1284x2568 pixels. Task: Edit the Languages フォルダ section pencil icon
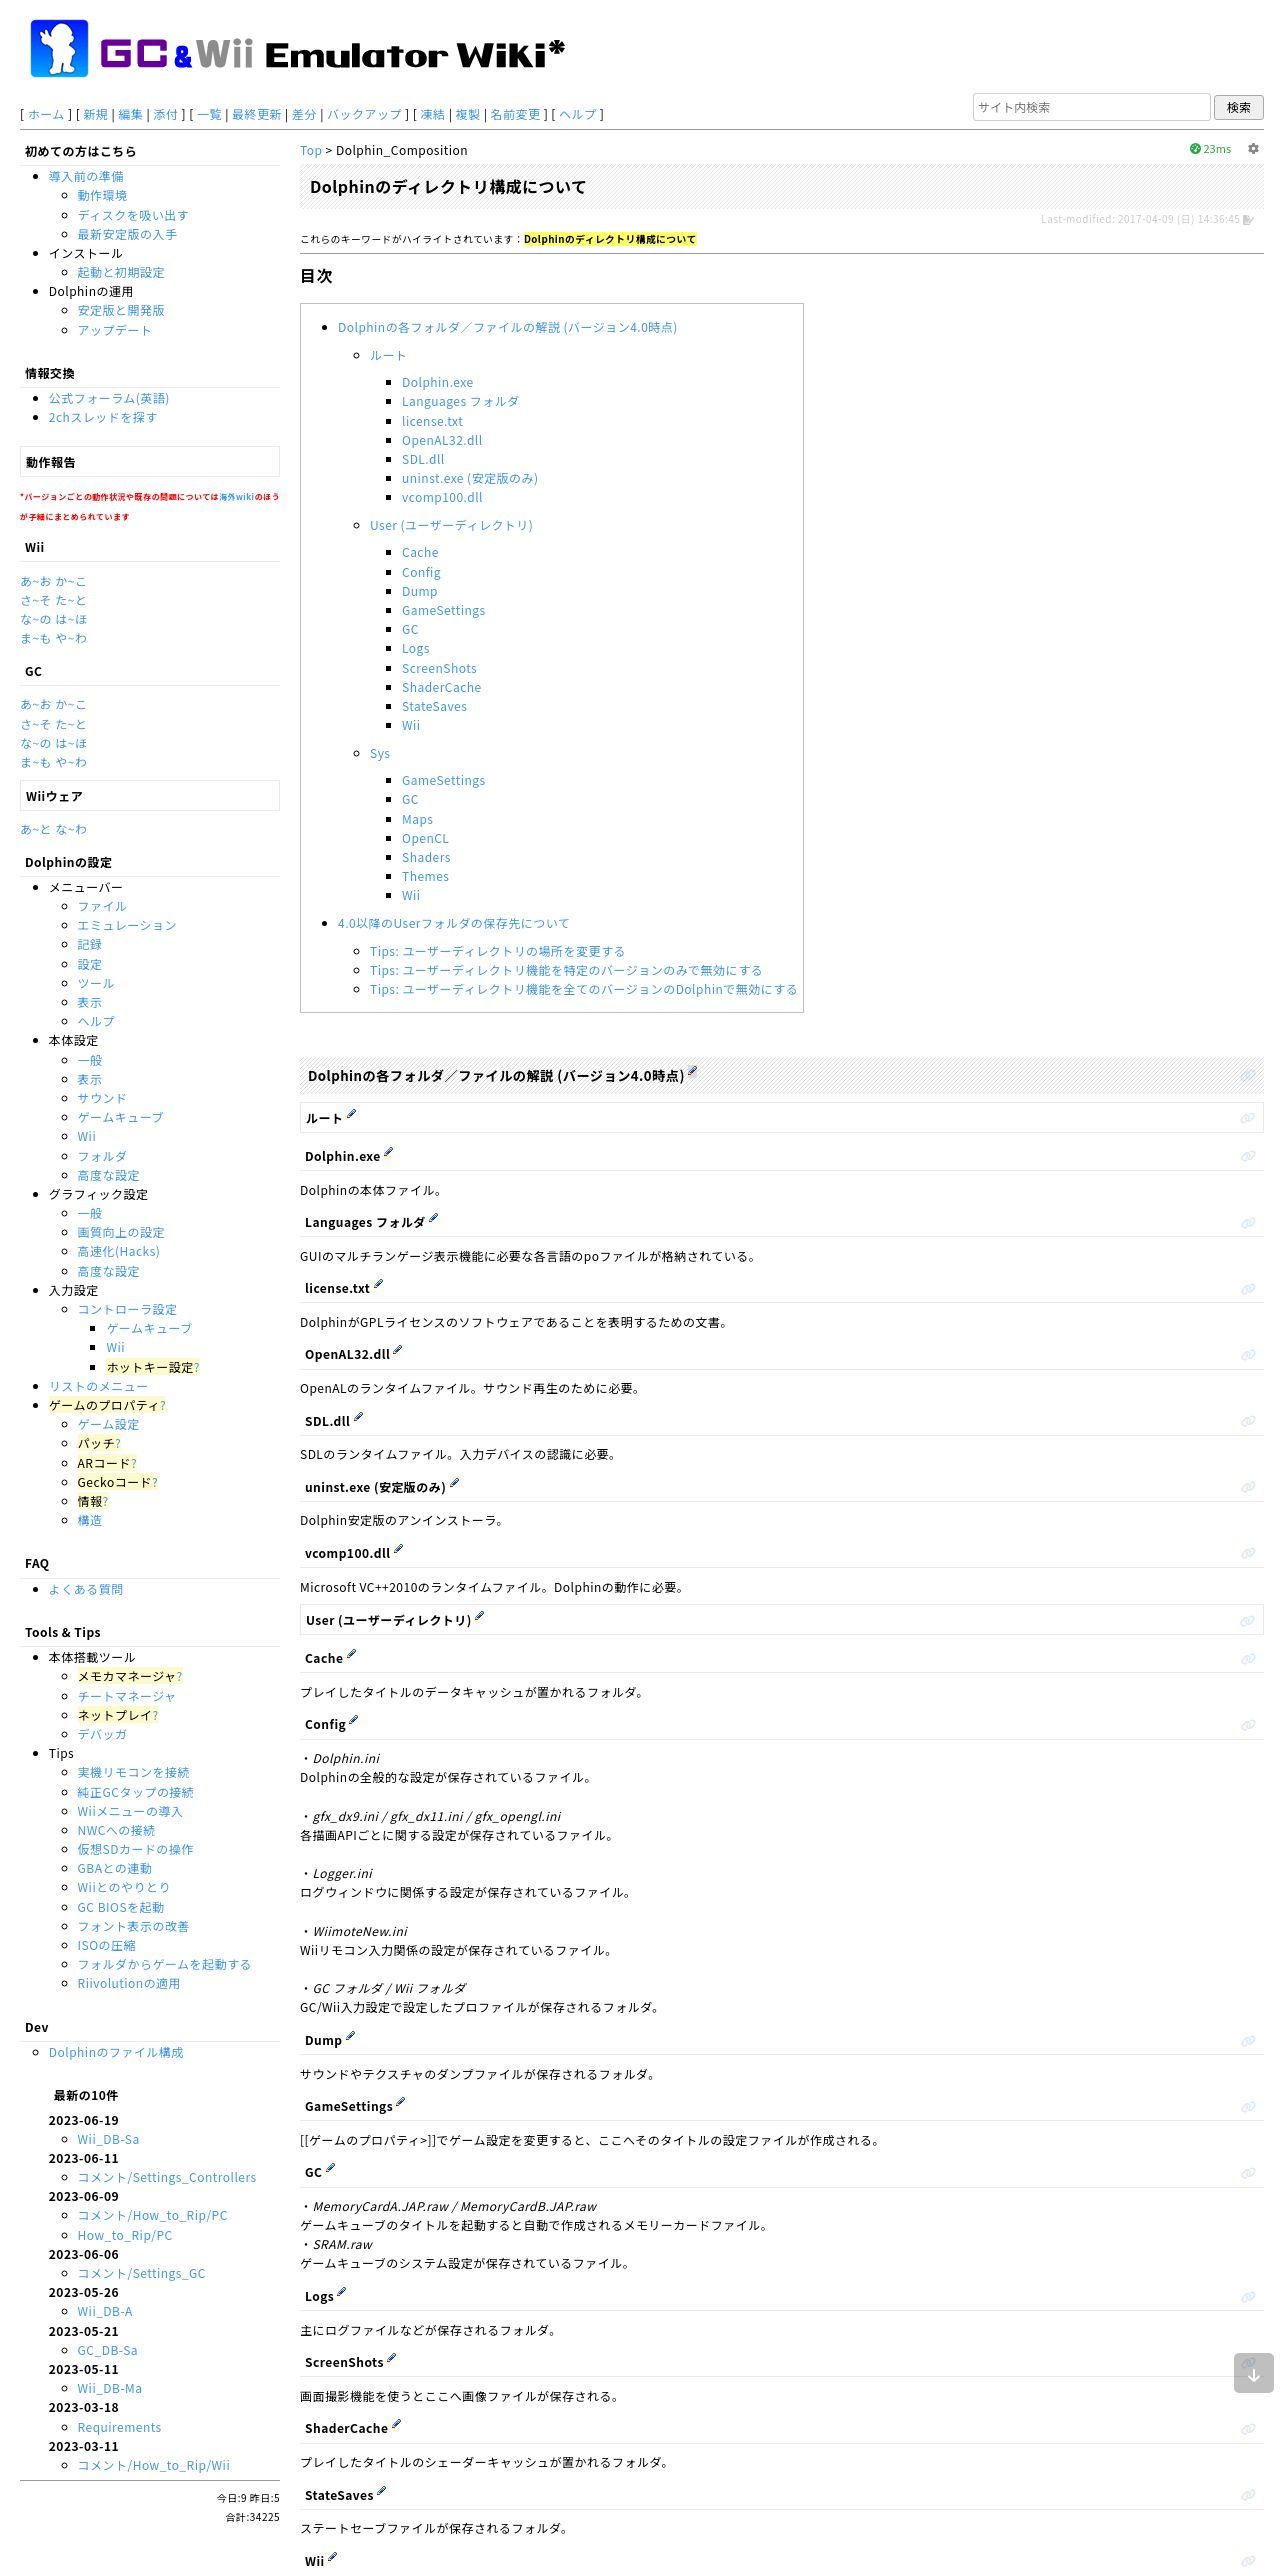pos(433,1219)
